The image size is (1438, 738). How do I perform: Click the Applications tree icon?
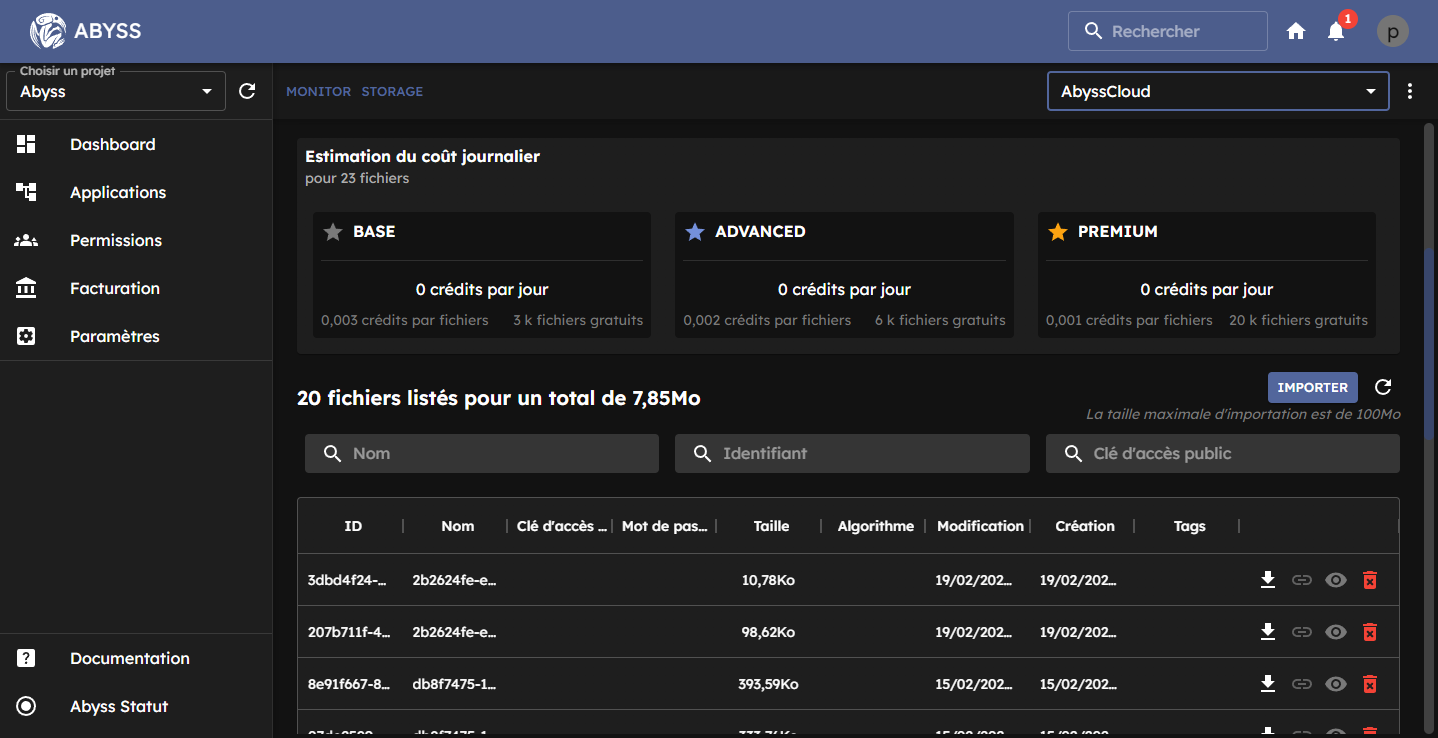click(26, 192)
